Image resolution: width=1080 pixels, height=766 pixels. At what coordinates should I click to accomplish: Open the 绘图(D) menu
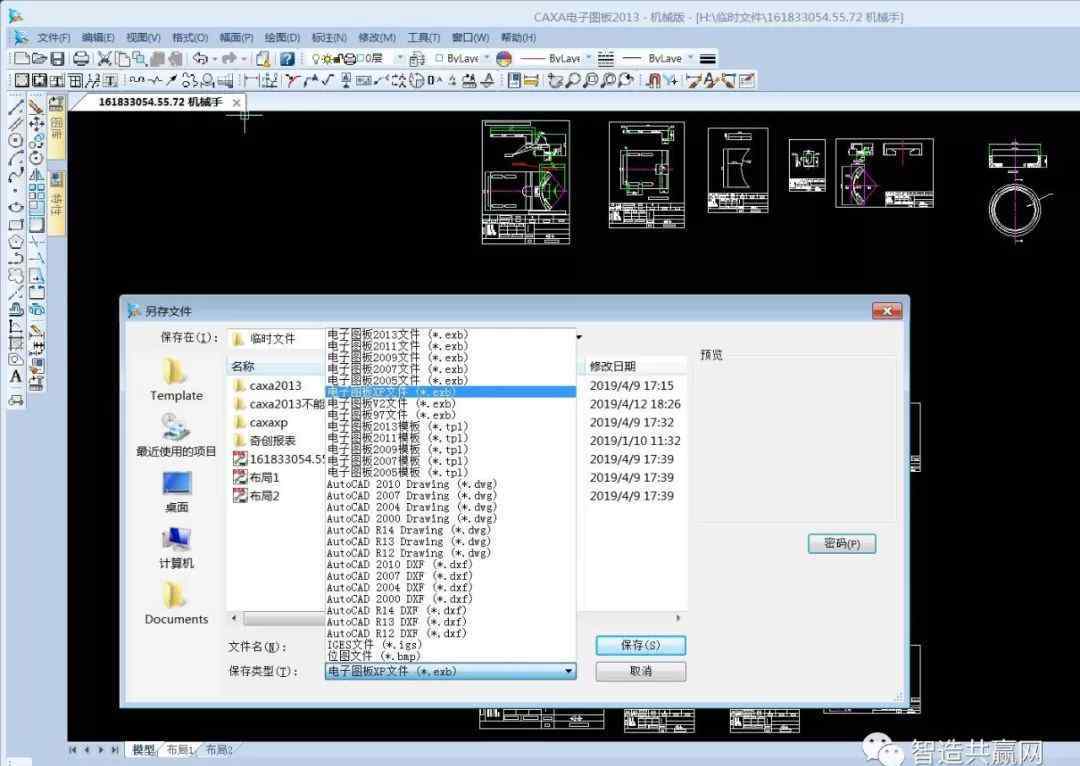click(282, 37)
